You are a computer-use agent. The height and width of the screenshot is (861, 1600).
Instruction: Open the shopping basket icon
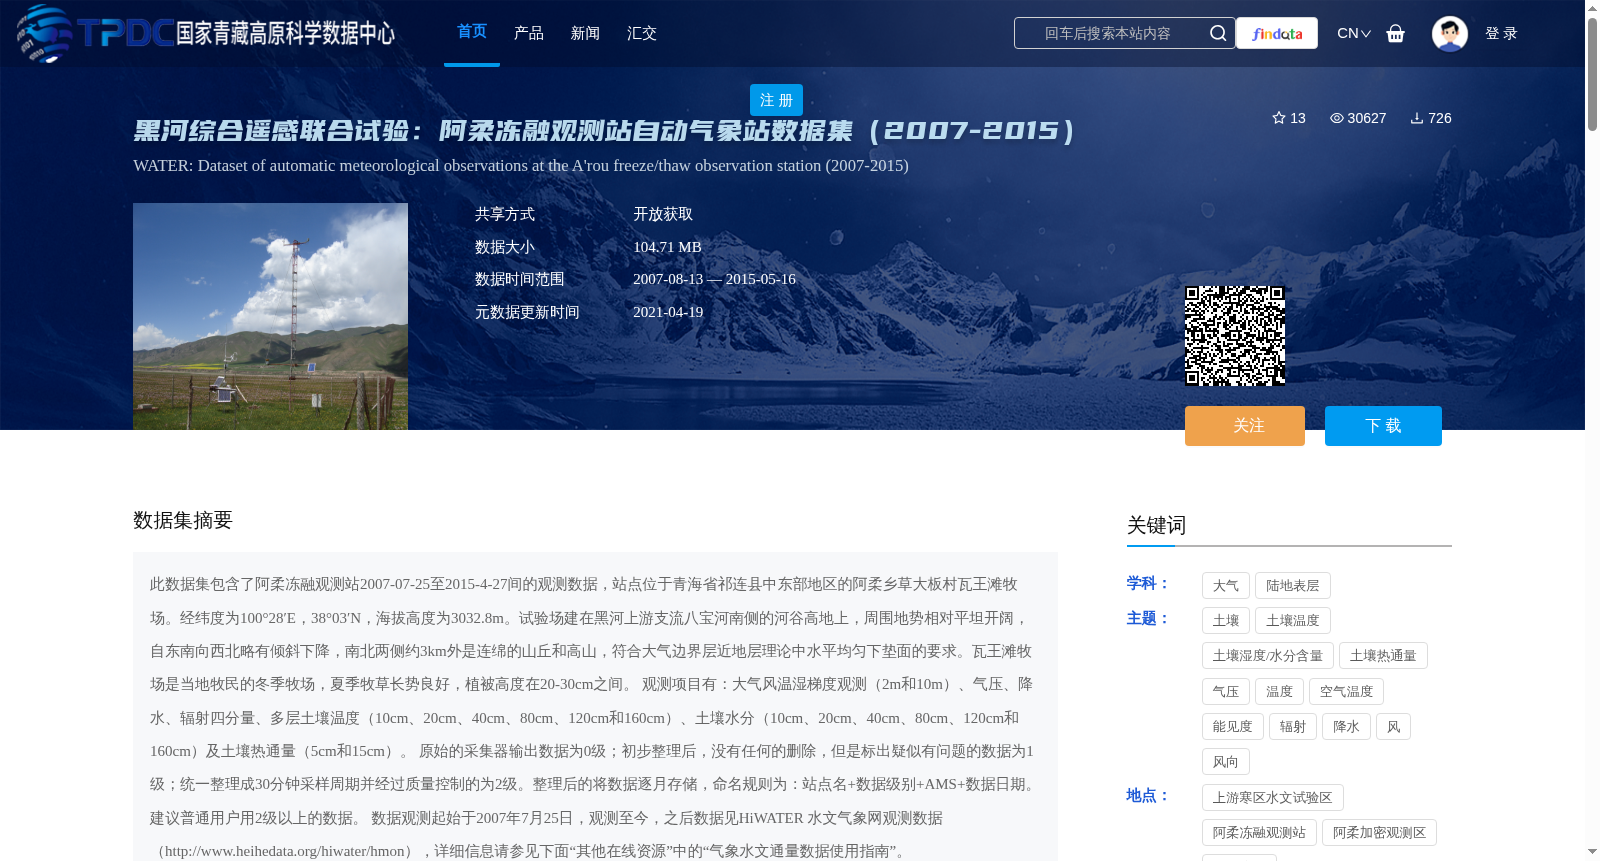pos(1395,33)
